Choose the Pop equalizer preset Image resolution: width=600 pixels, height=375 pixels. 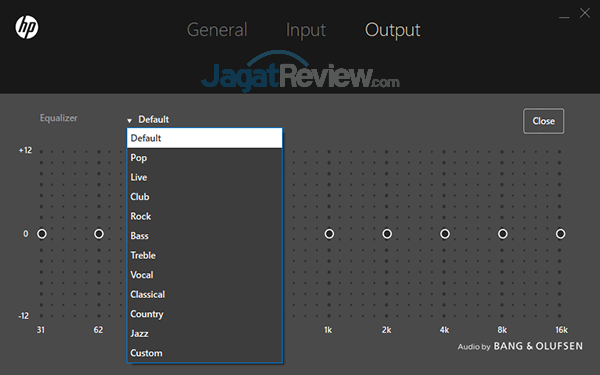coord(205,158)
